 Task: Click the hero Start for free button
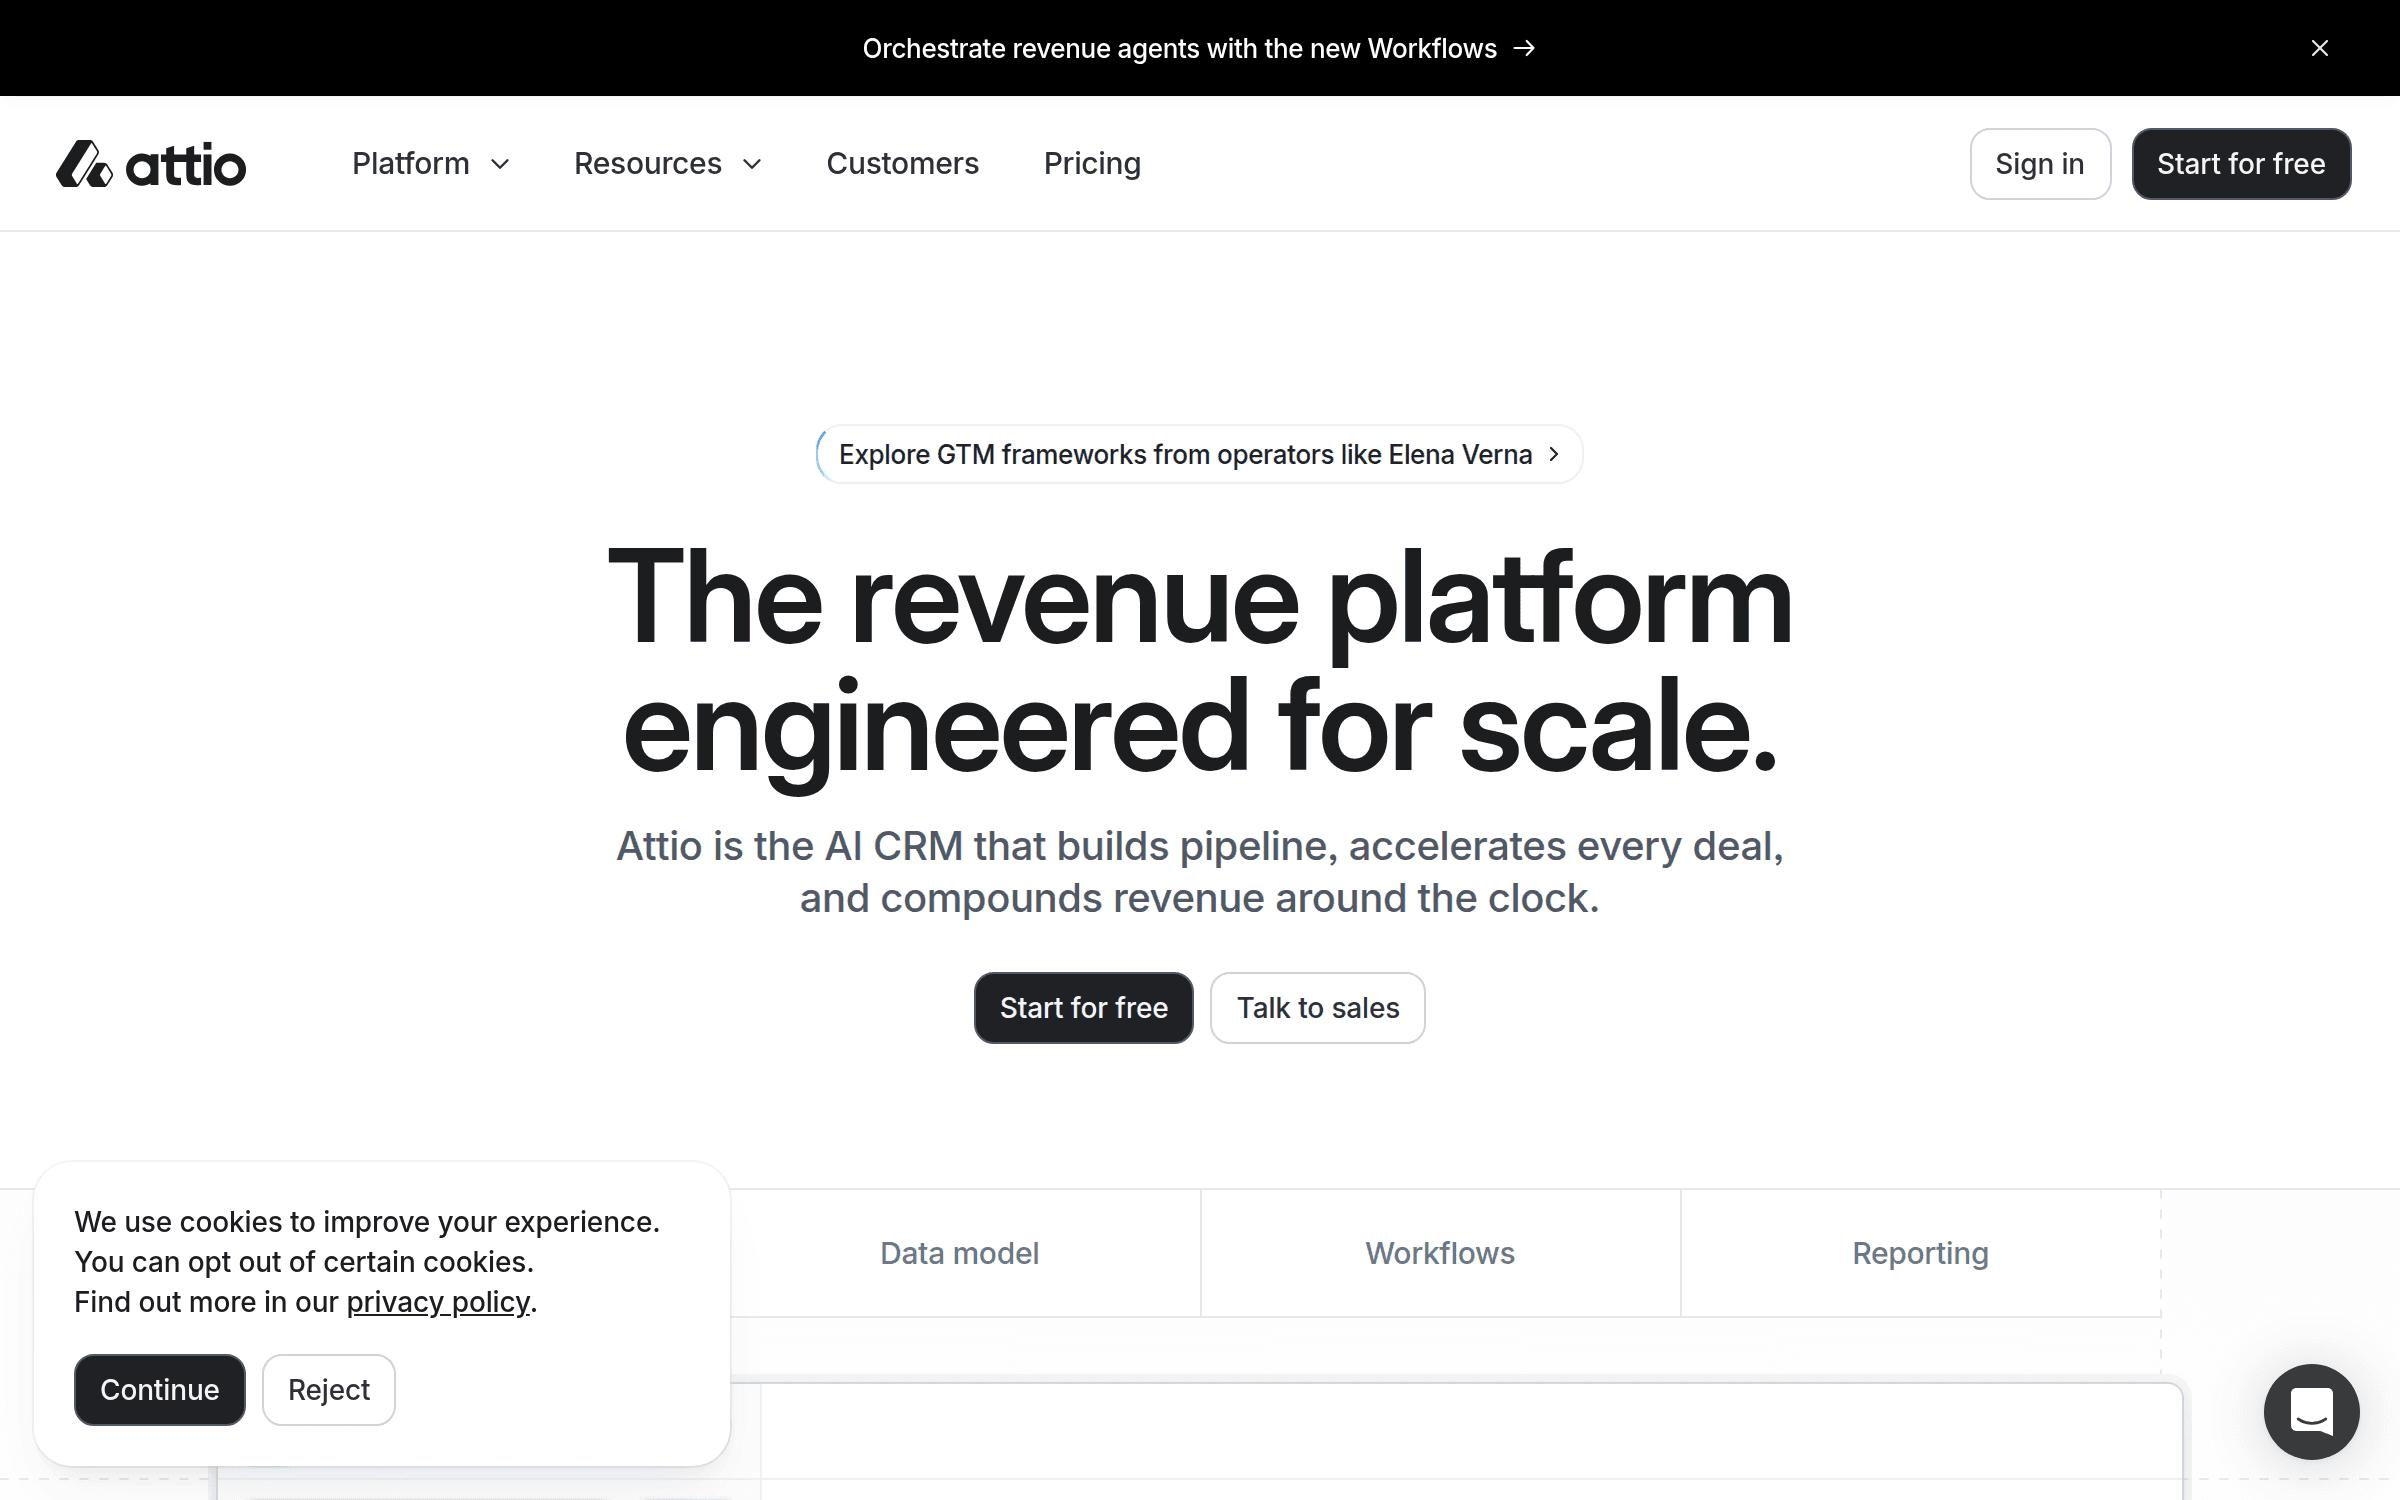(x=1084, y=1008)
